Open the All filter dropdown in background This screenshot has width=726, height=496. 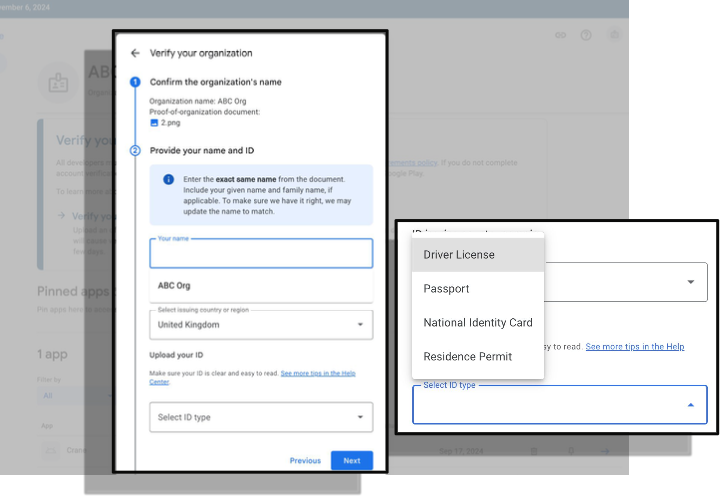pyautogui.click(x=75, y=396)
